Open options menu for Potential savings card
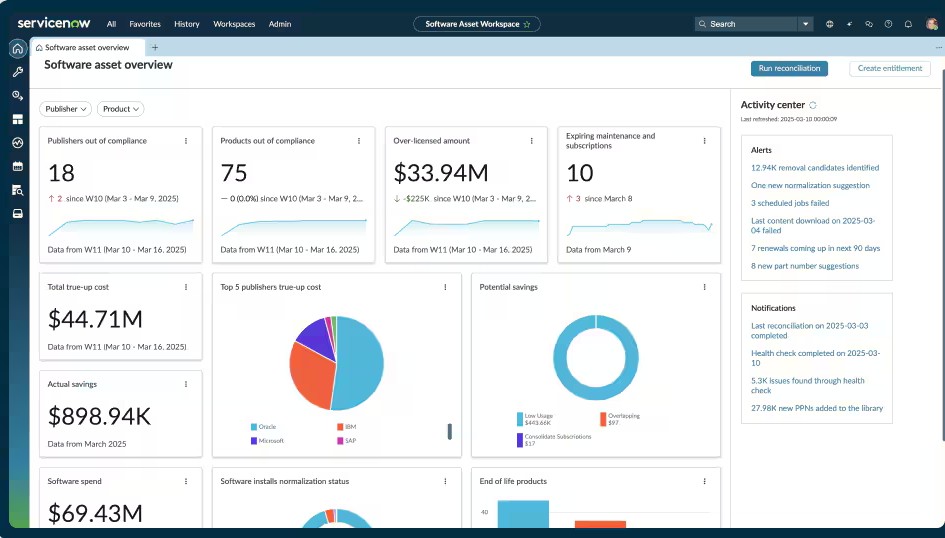The width and height of the screenshot is (945, 538). pos(705,287)
